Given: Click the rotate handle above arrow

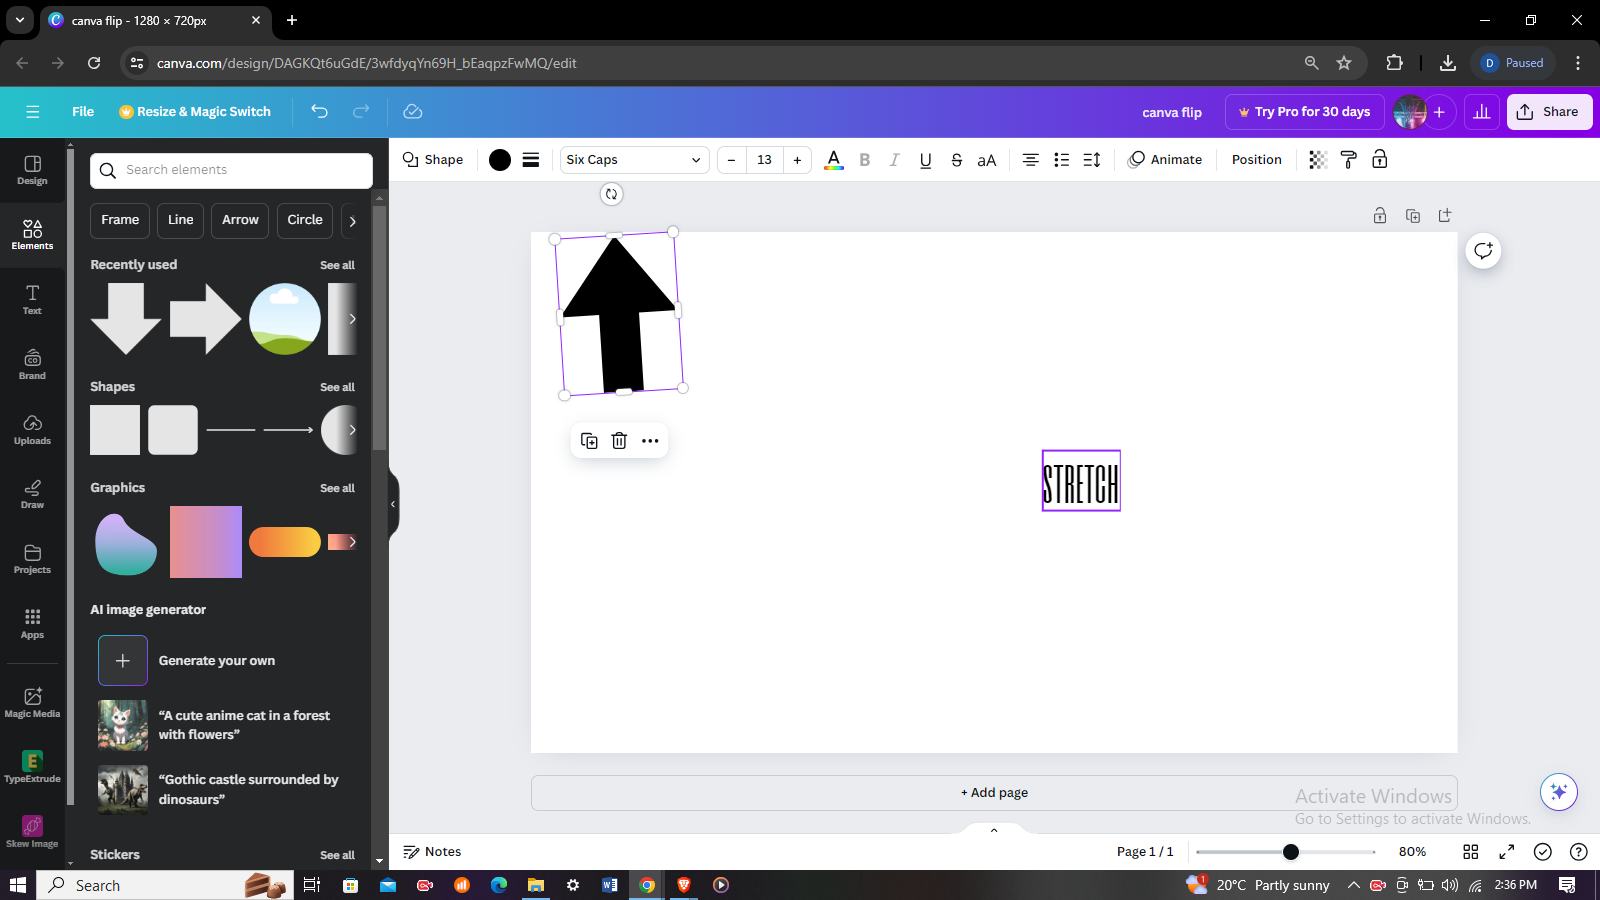Looking at the screenshot, I should [611, 194].
